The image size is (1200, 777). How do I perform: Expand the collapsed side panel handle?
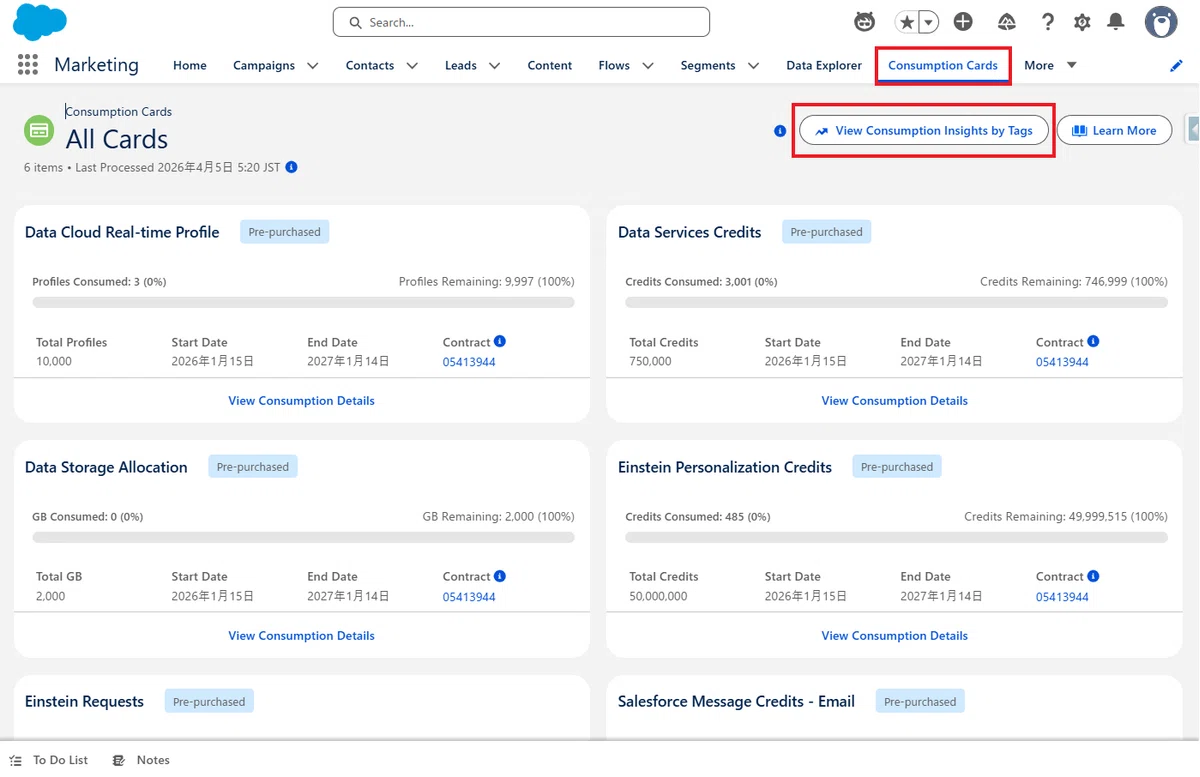pos(1192,129)
